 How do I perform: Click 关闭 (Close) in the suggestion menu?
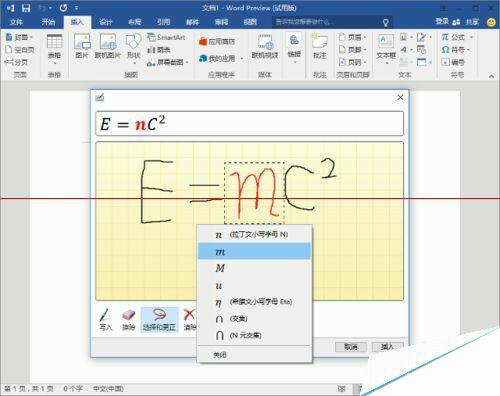click(255, 355)
